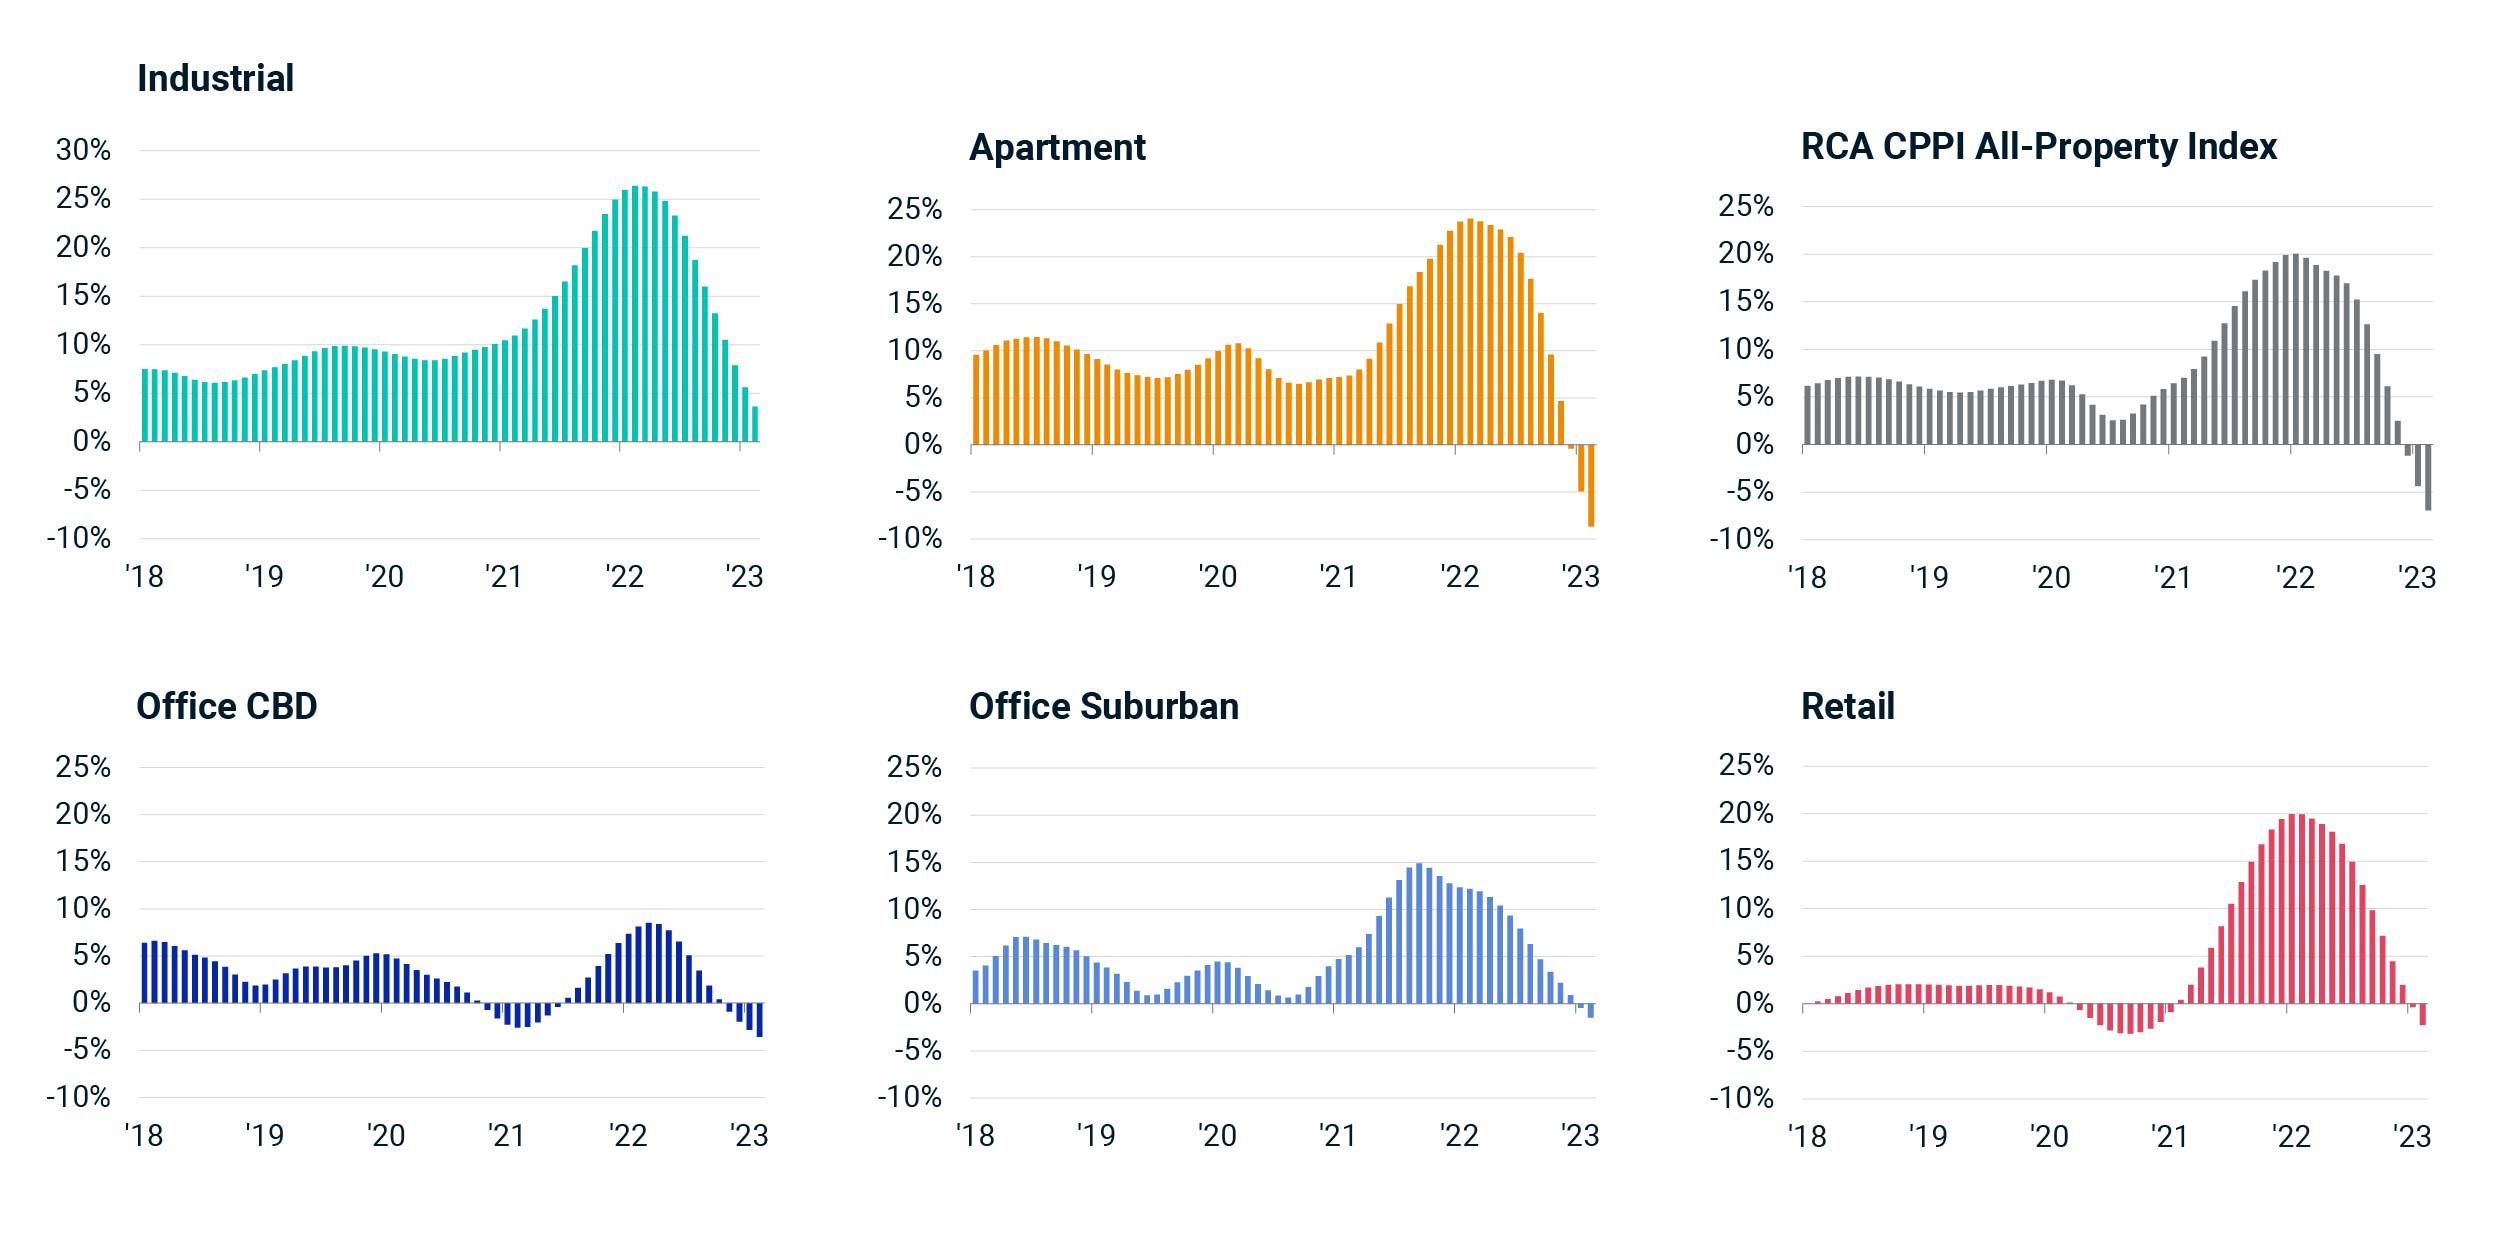This screenshot has width=2500, height=1250.
Task: Select the RCA CPPI All-Property Index heading
Action: point(2038,146)
